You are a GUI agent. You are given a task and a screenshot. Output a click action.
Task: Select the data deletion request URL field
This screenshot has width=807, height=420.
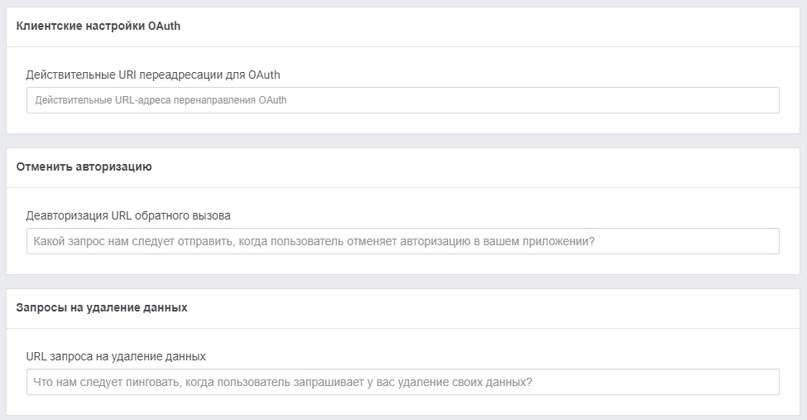point(403,382)
